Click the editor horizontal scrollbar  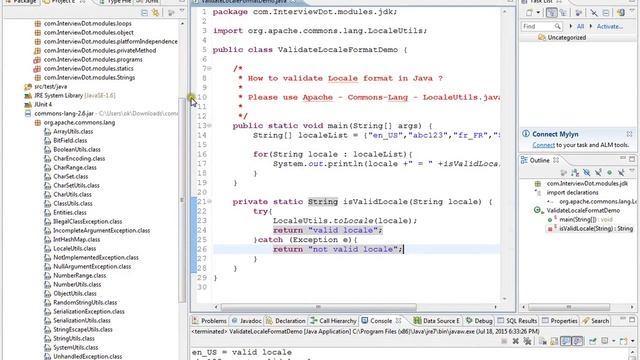(318, 307)
